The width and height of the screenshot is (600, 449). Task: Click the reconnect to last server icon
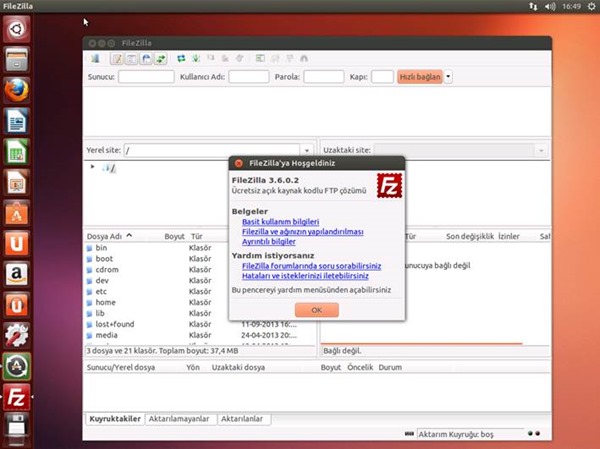[240, 59]
